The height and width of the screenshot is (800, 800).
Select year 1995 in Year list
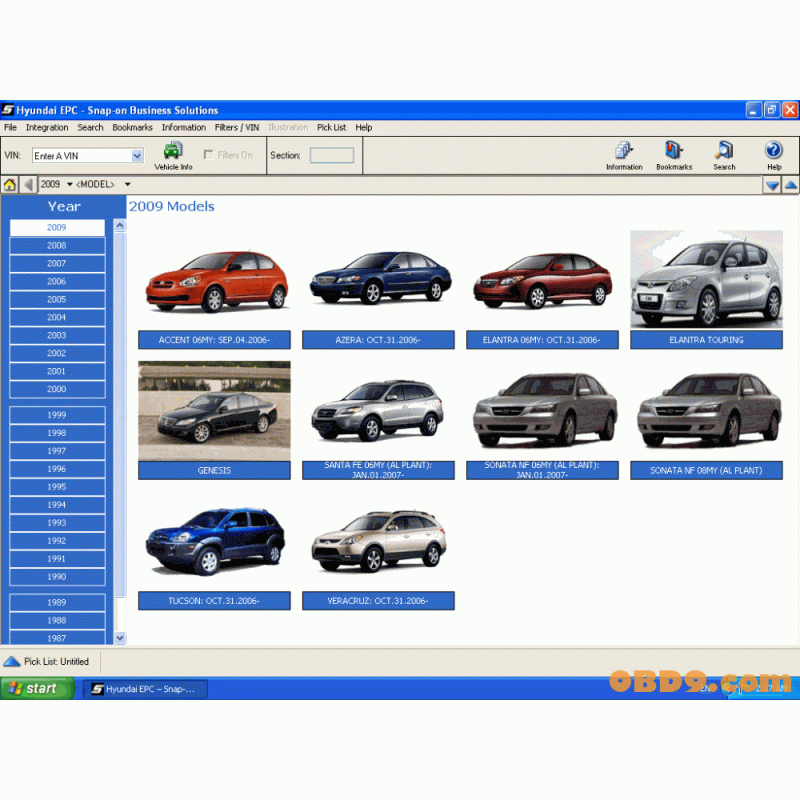[x=57, y=487]
